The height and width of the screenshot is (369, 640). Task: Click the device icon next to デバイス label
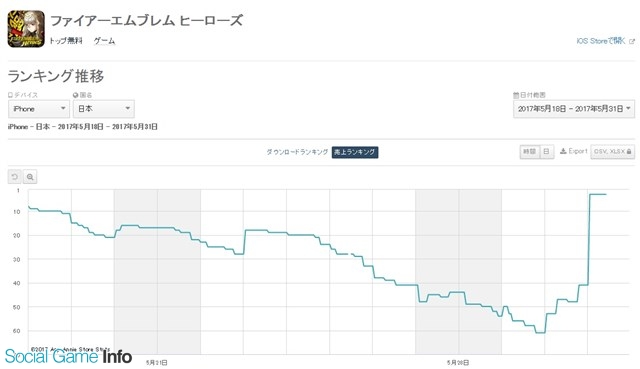(x=11, y=95)
